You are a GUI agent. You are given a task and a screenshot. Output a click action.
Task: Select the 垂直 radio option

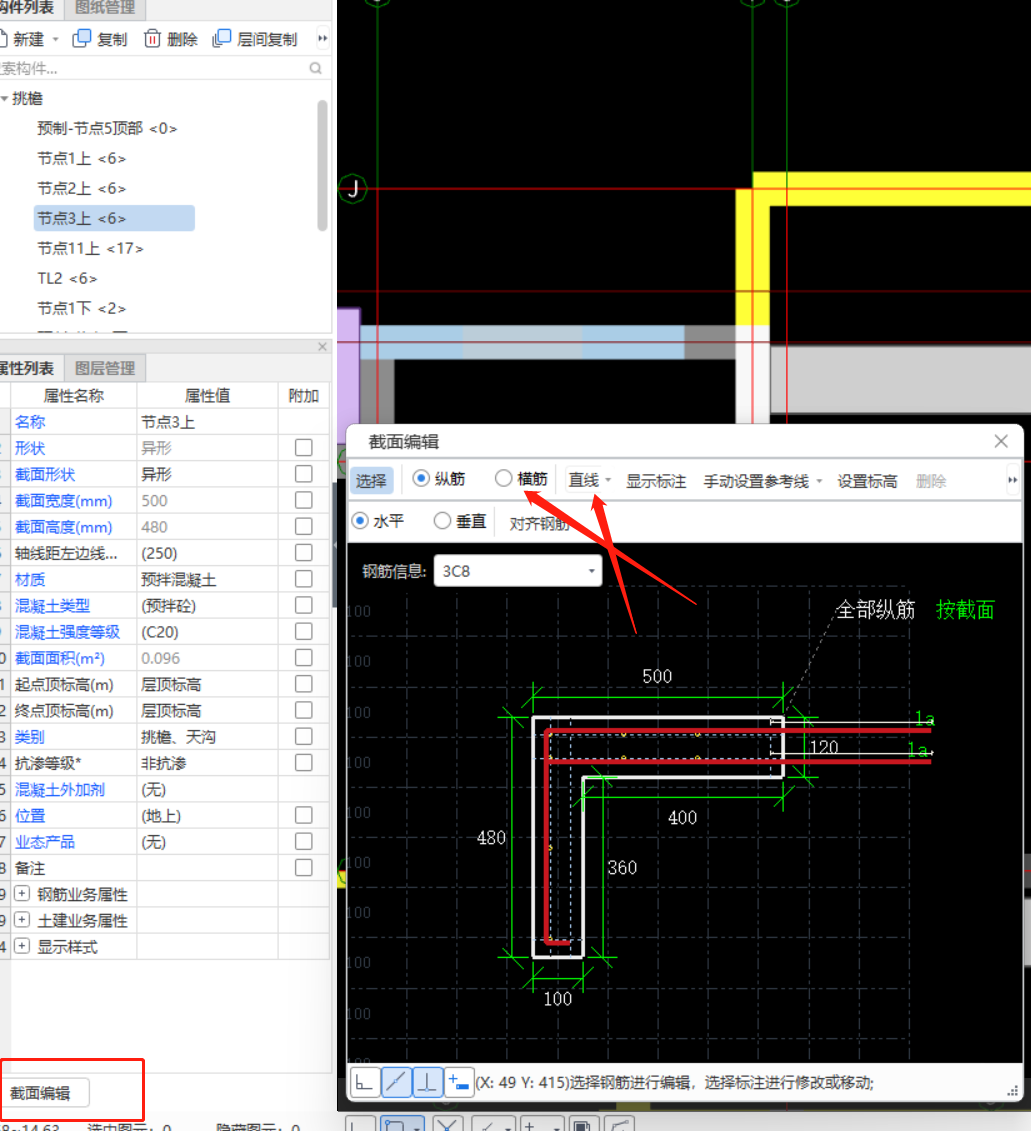click(442, 520)
